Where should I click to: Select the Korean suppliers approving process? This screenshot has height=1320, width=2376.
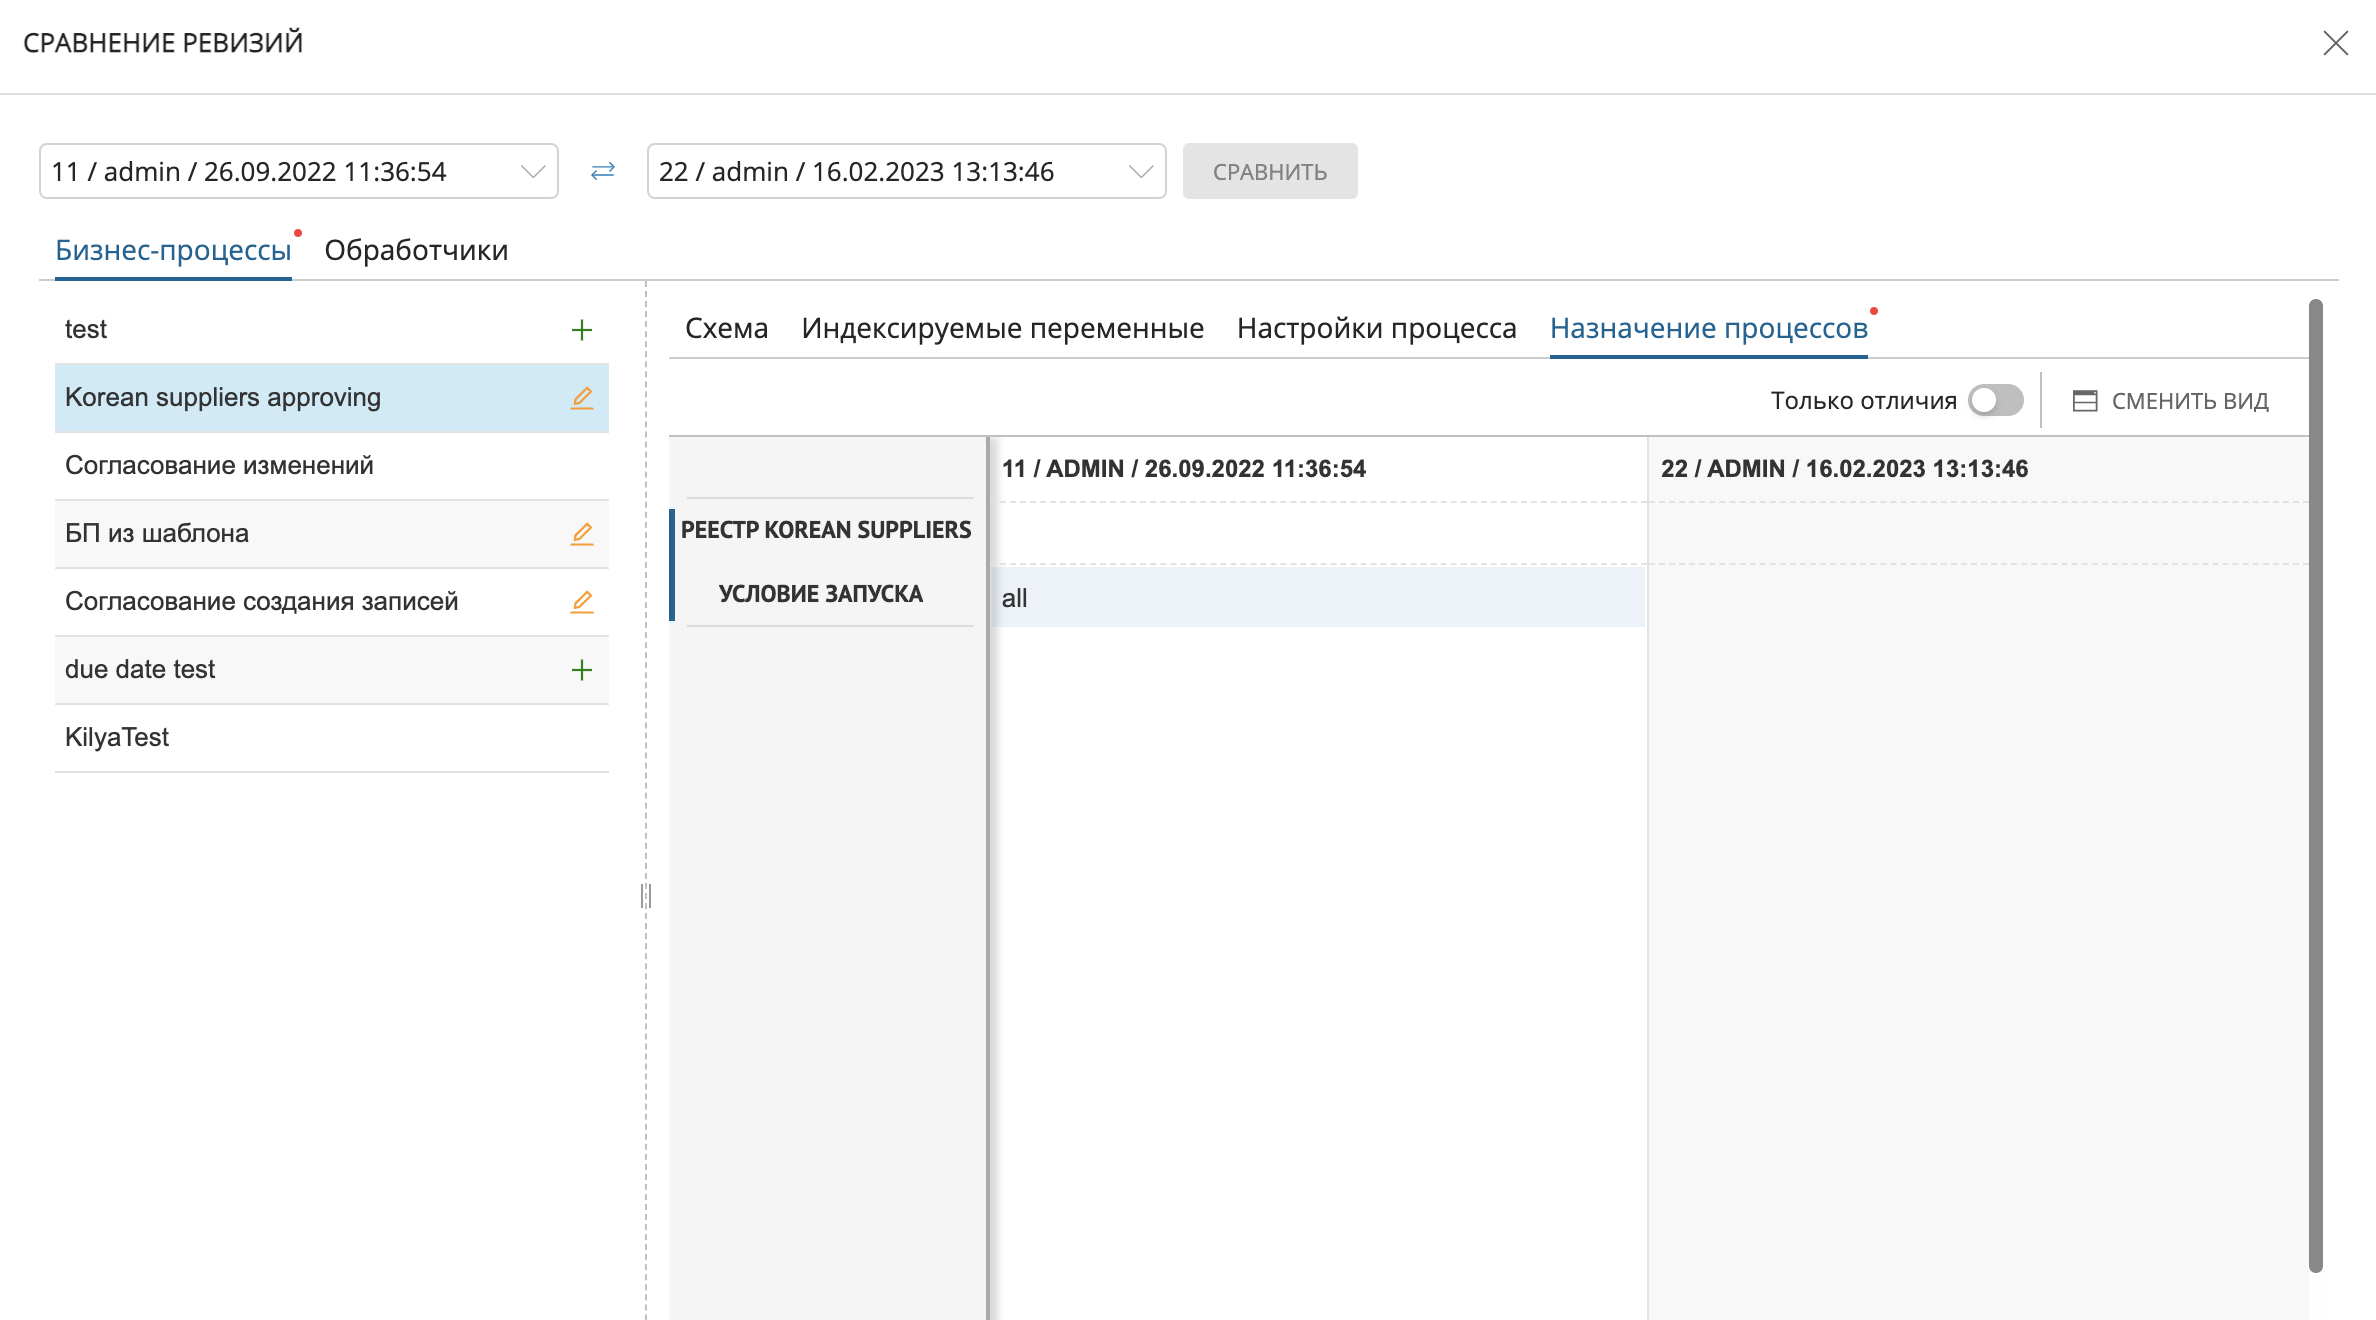(x=222, y=397)
